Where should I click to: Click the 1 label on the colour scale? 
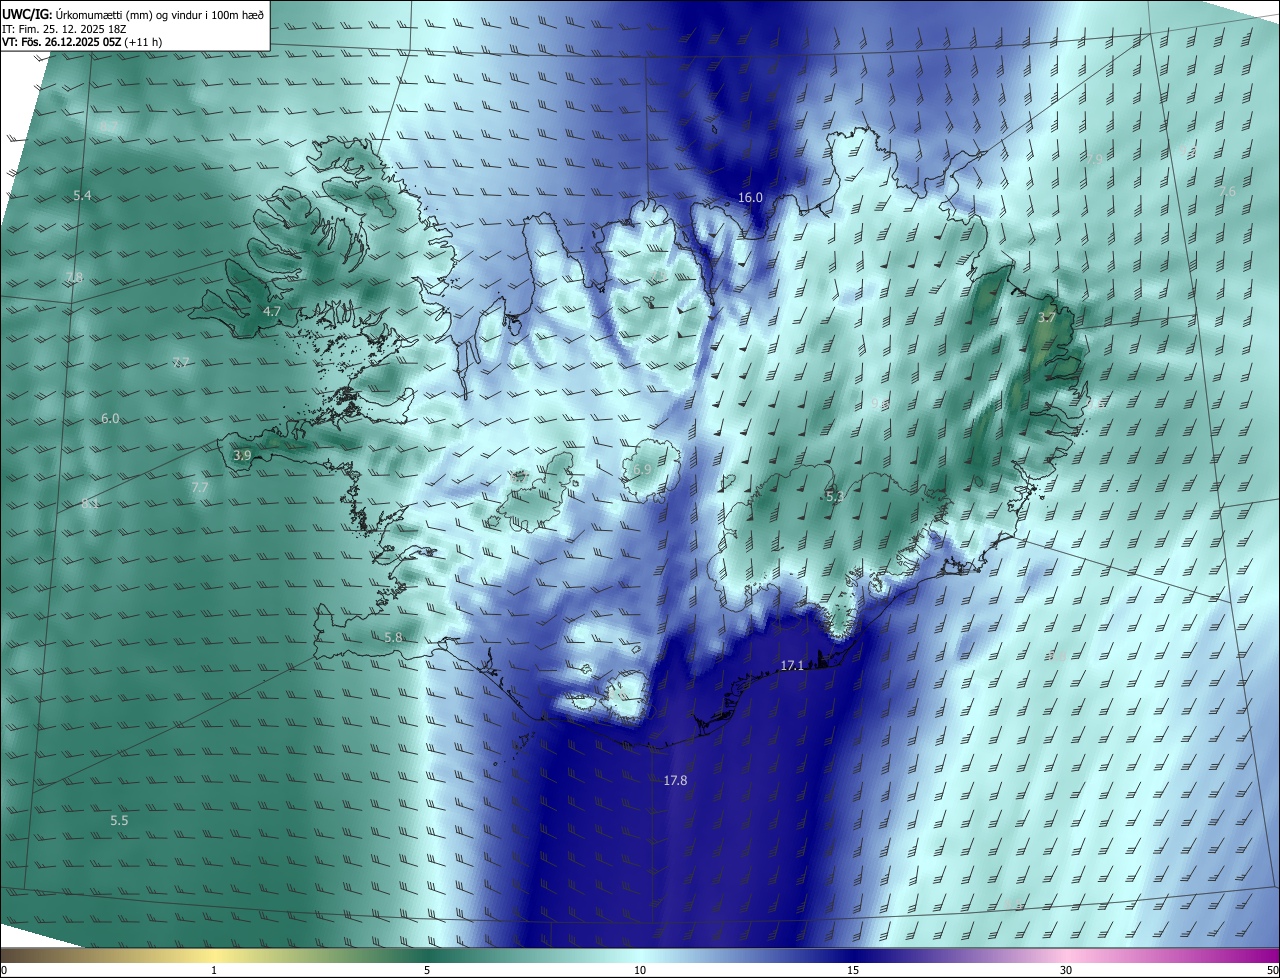click(x=214, y=970)
